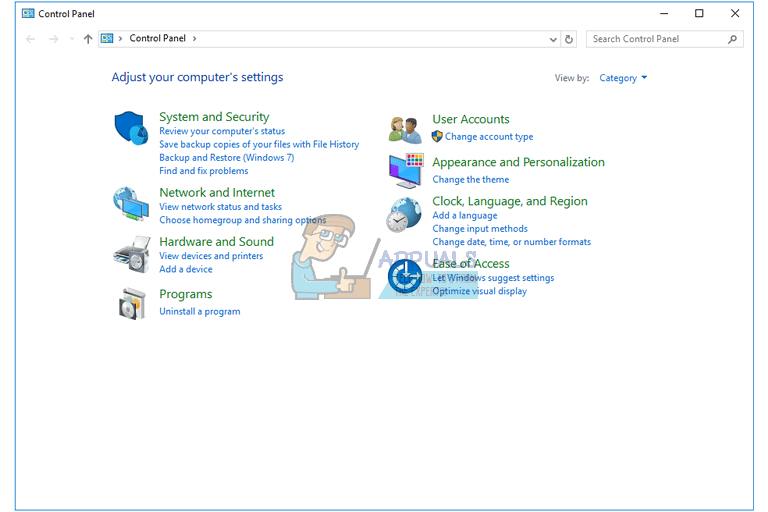Click the shield icon beside Change account type
This screenshot has height=512, width=768.
(x=437, y=136)
